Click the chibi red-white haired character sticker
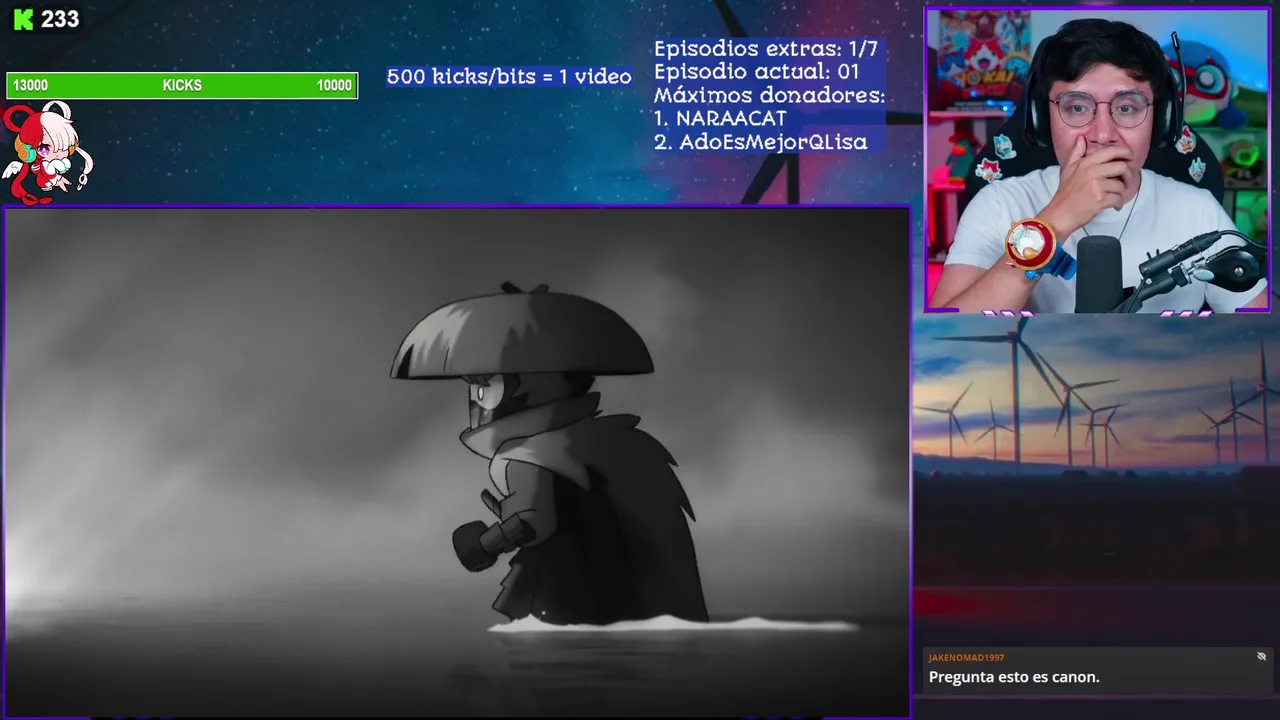This screenshot has height=720, width=1280. click(x=46, y=152)
